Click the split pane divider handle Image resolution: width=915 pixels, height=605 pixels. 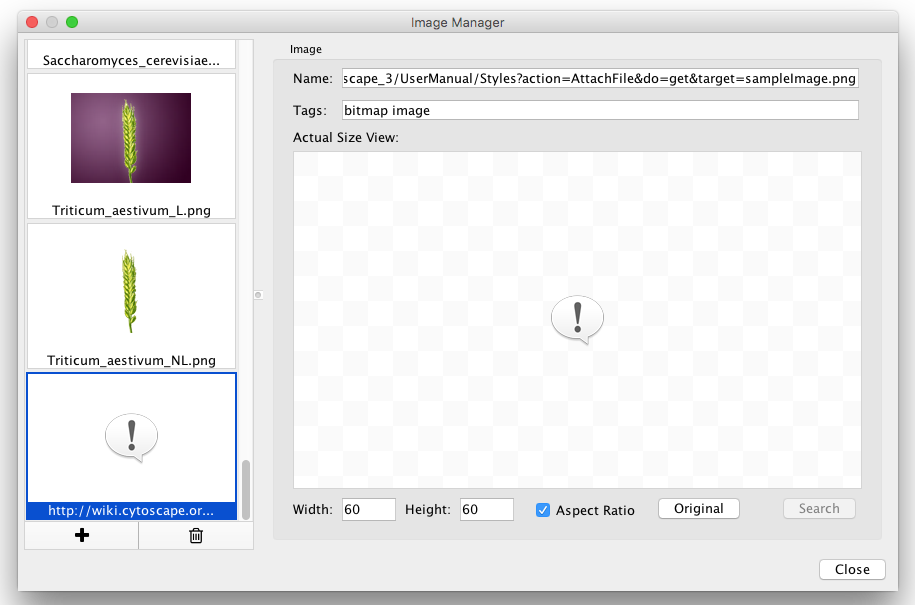(258, 295)
